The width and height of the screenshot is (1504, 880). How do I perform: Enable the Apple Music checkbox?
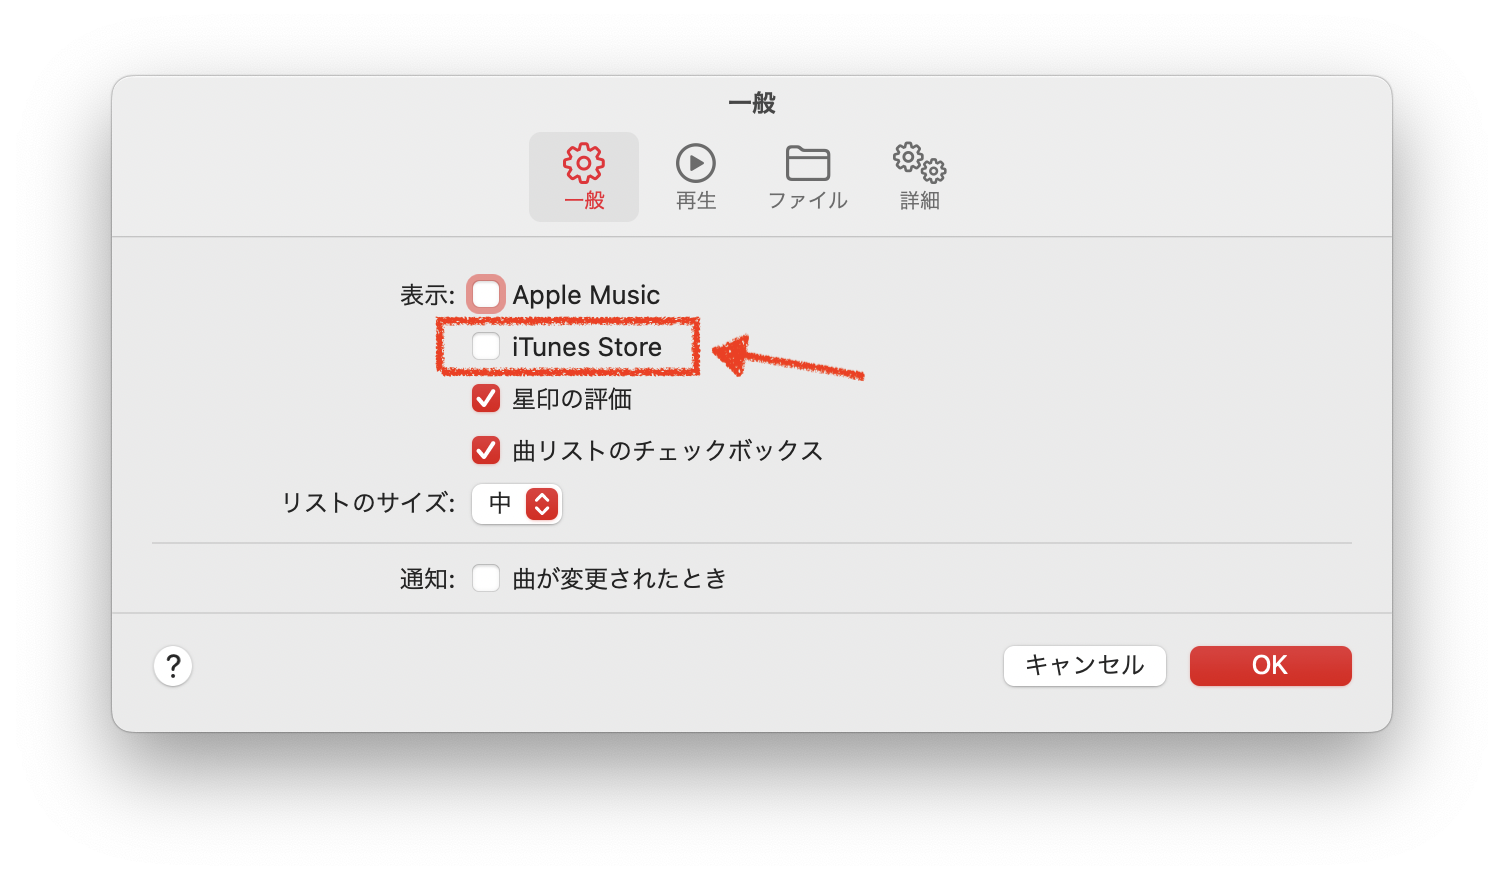(x=486, y=295)
